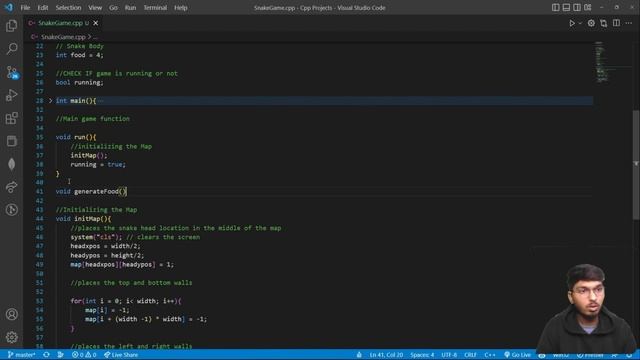The image size is (640, 360).
Task: Open the Explorer view in activity bar
Action: coord(11,26)
